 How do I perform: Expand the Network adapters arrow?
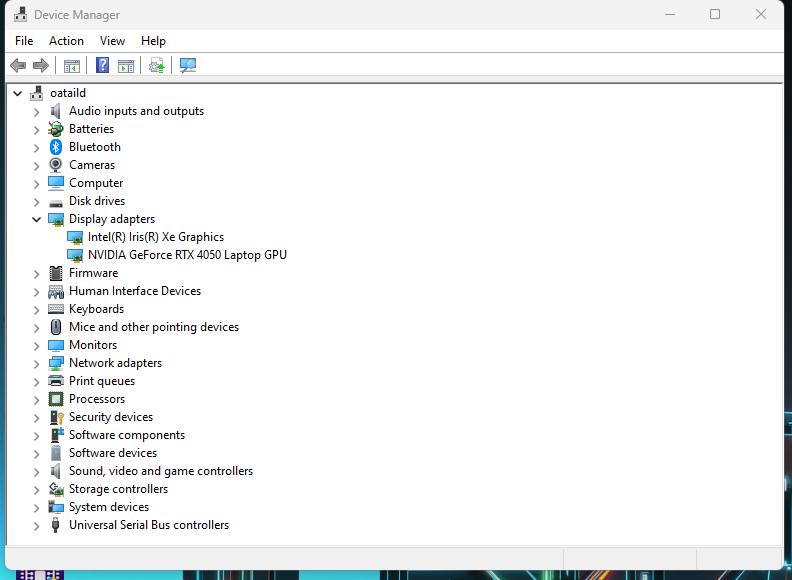point(36,364)
